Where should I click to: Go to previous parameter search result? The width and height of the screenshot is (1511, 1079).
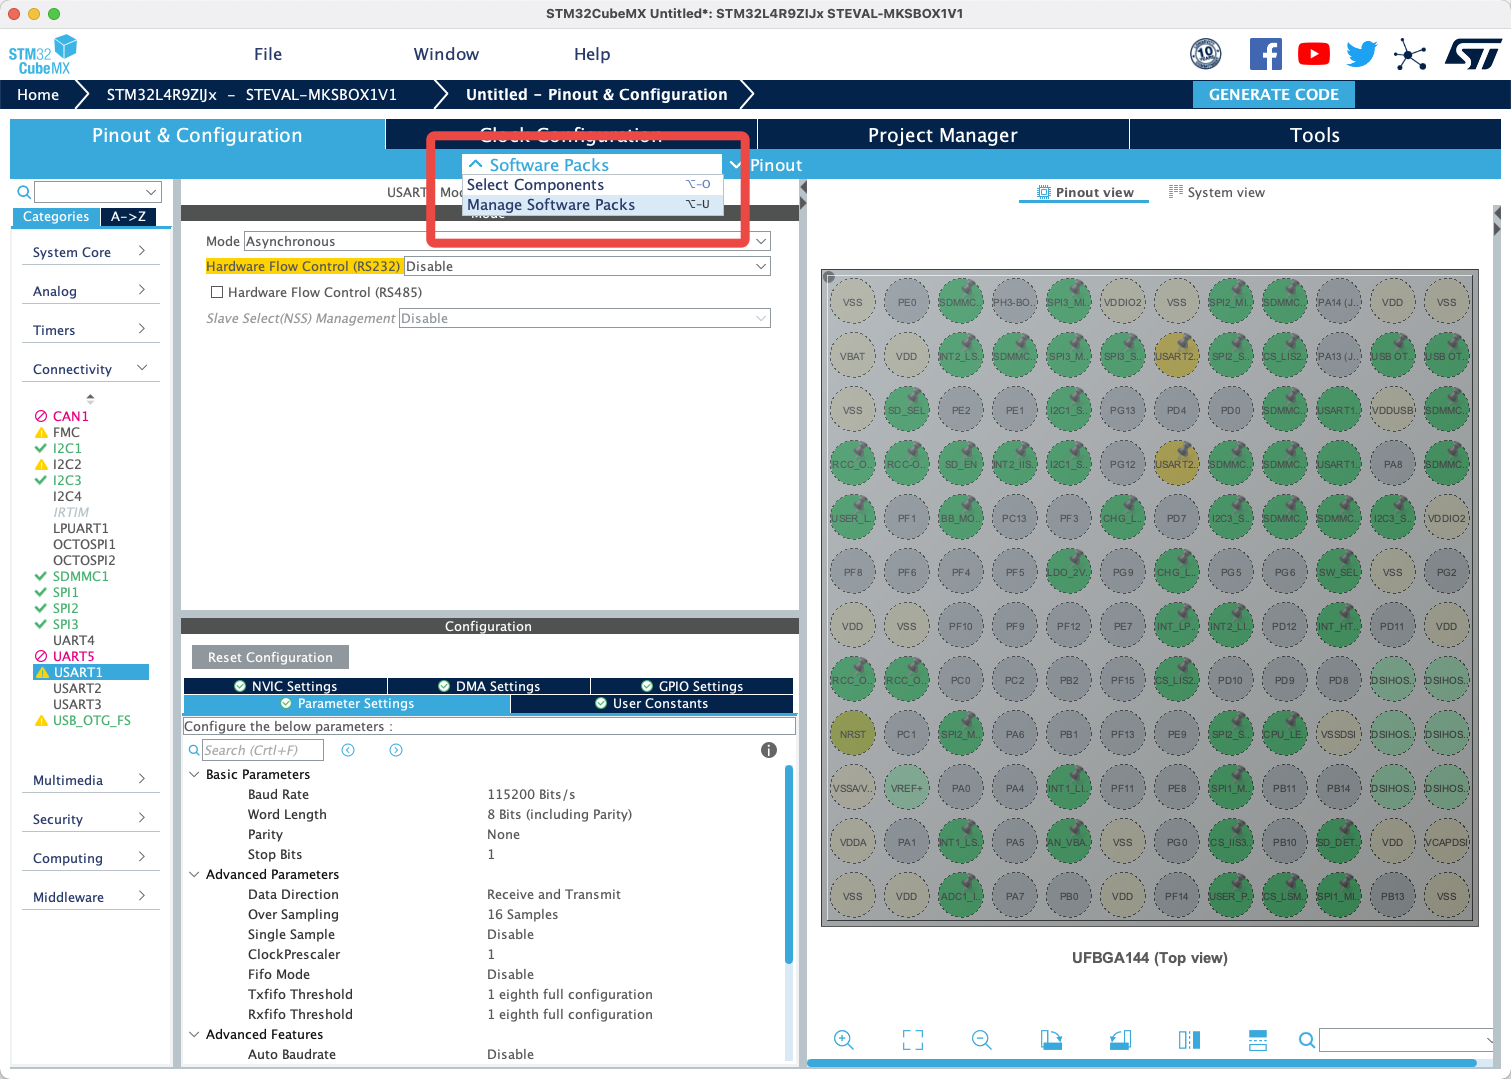coord(348,750)
